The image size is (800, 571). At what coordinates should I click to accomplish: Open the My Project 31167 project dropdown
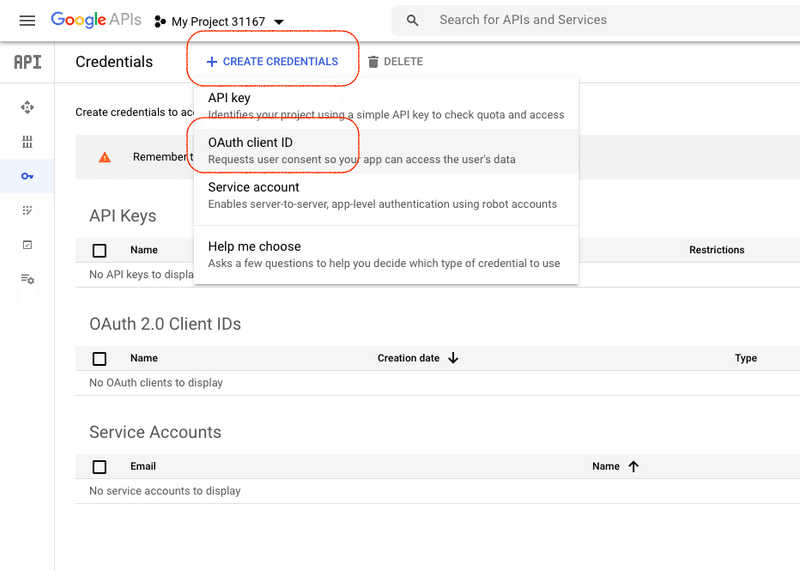click(x=219, y=21)
